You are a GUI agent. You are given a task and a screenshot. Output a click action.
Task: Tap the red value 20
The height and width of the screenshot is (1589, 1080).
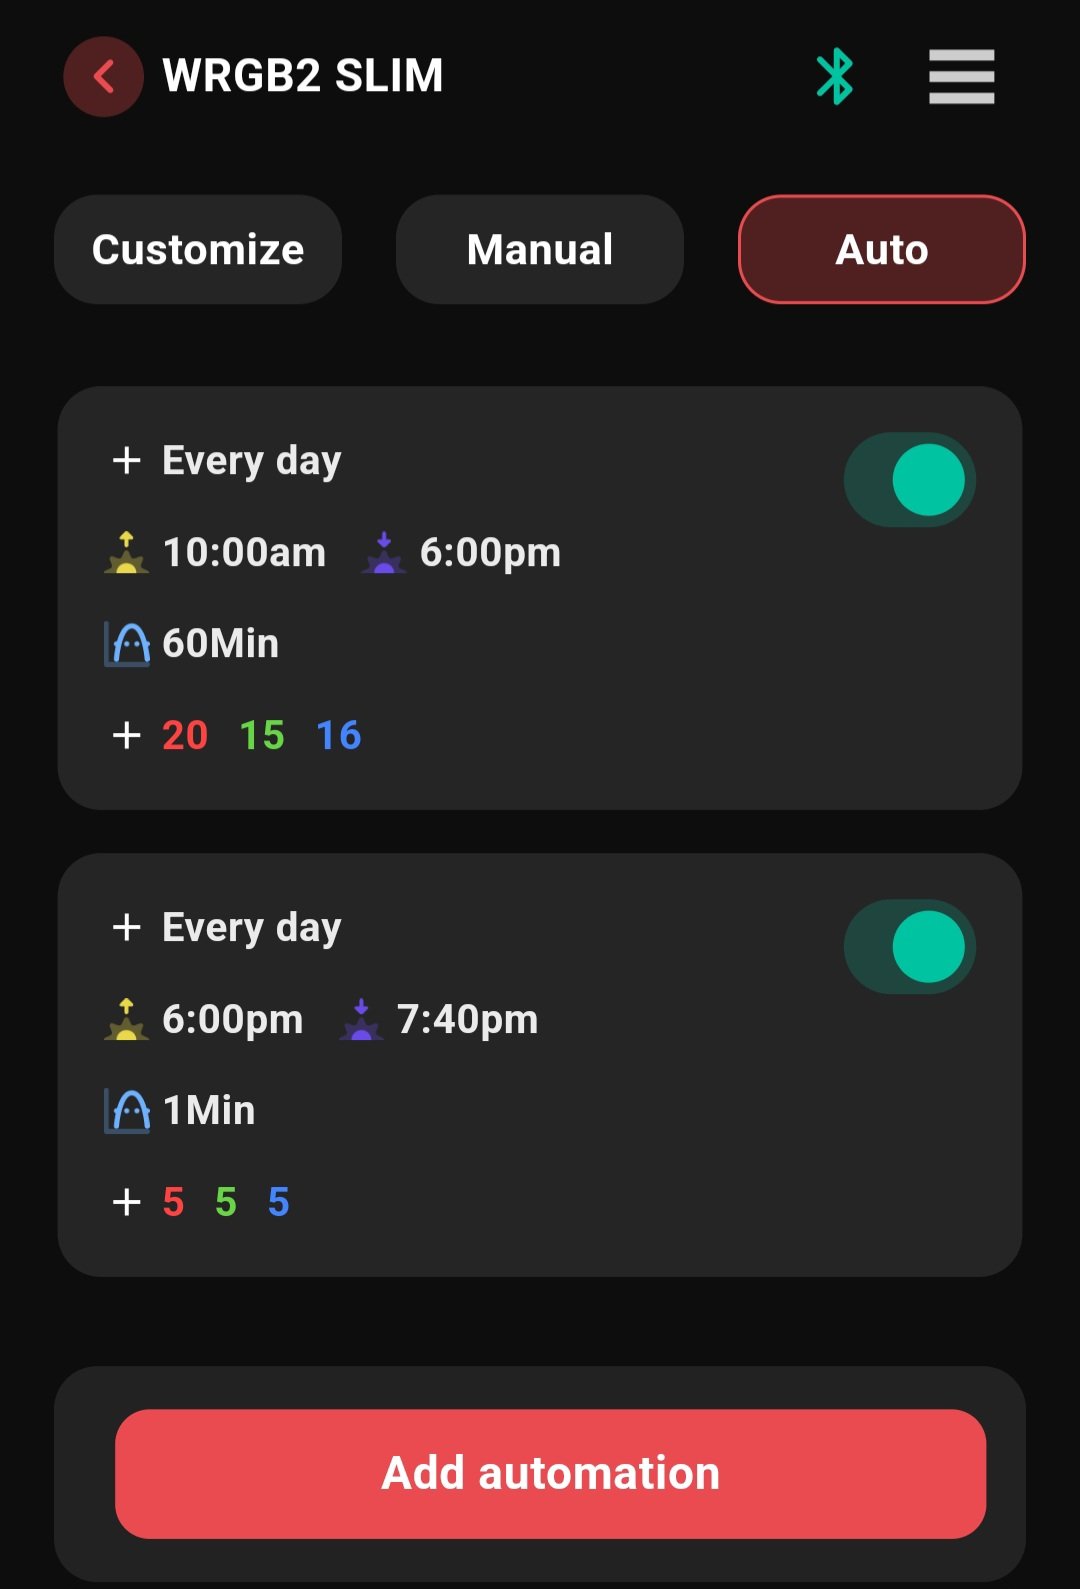185,736
